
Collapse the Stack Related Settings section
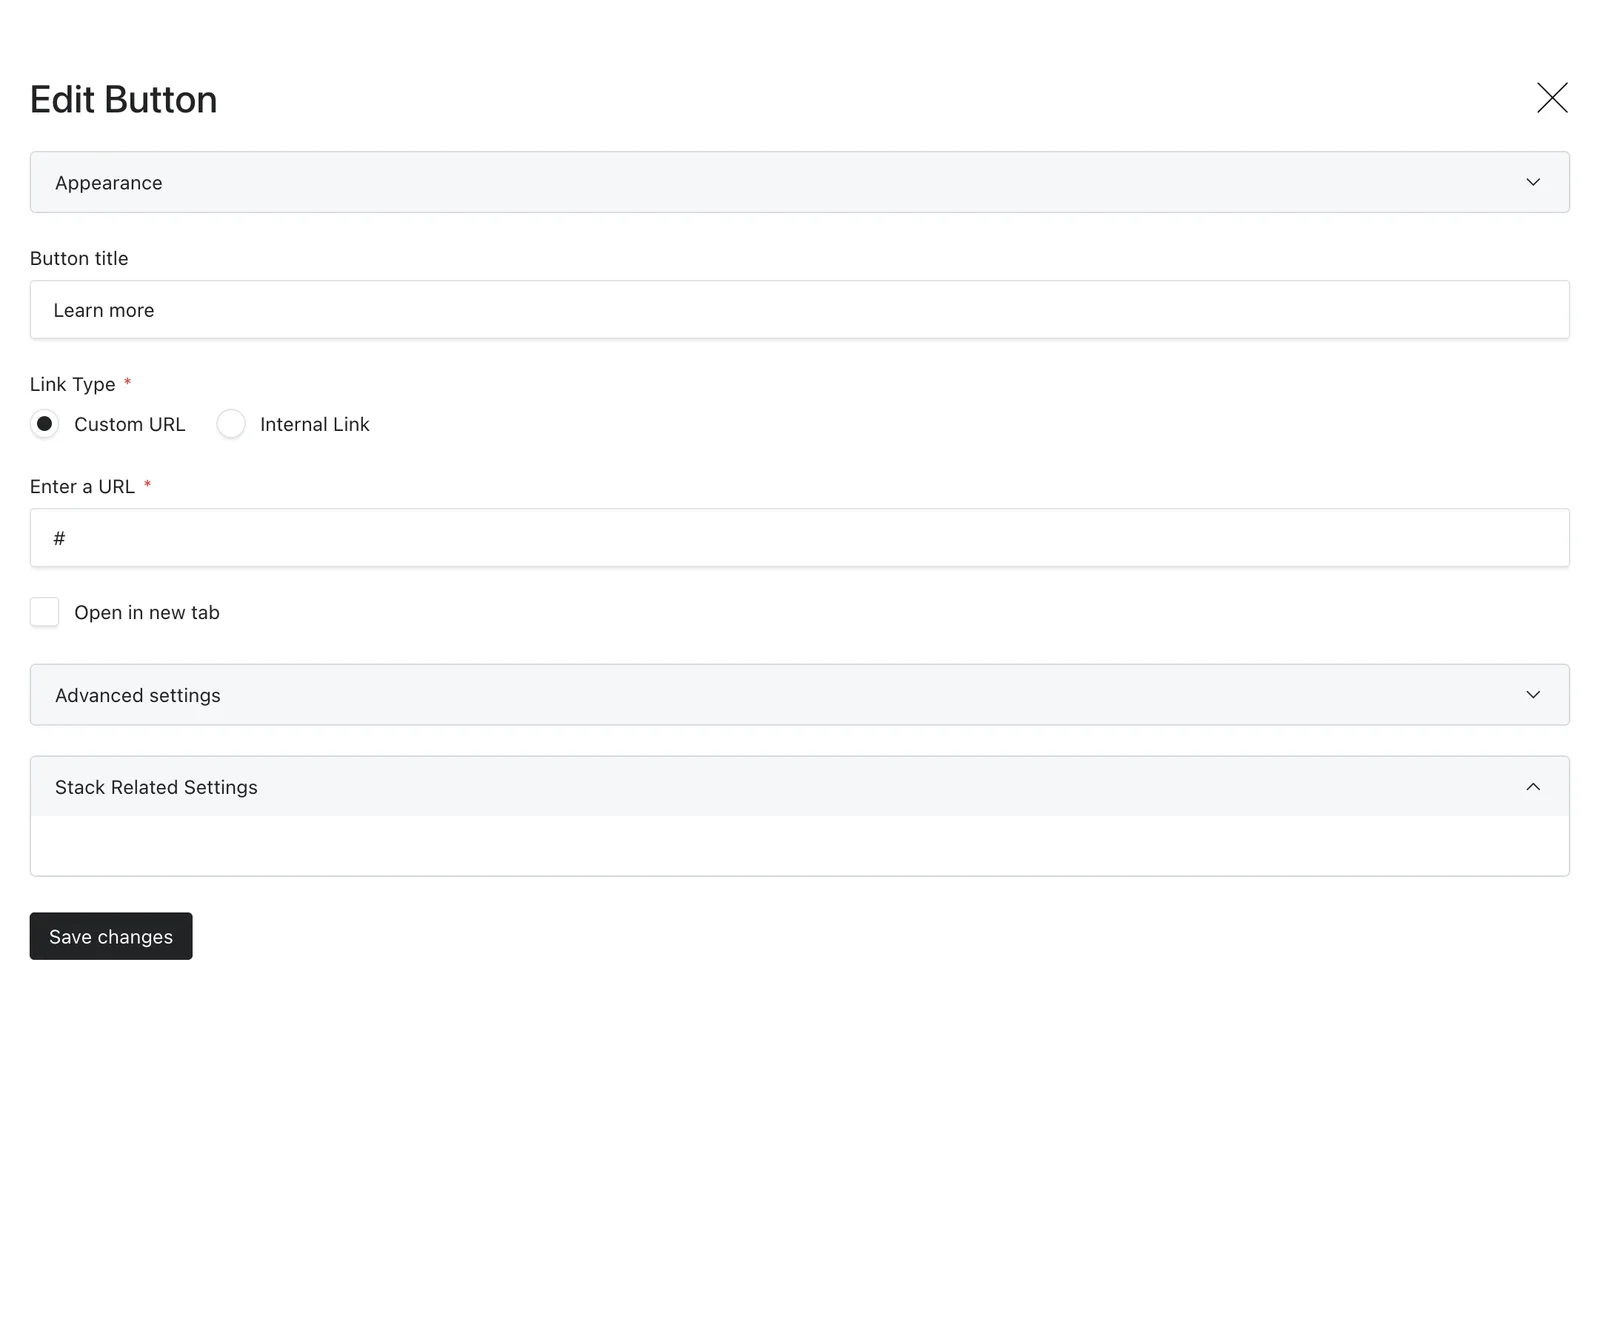(800, 787)
